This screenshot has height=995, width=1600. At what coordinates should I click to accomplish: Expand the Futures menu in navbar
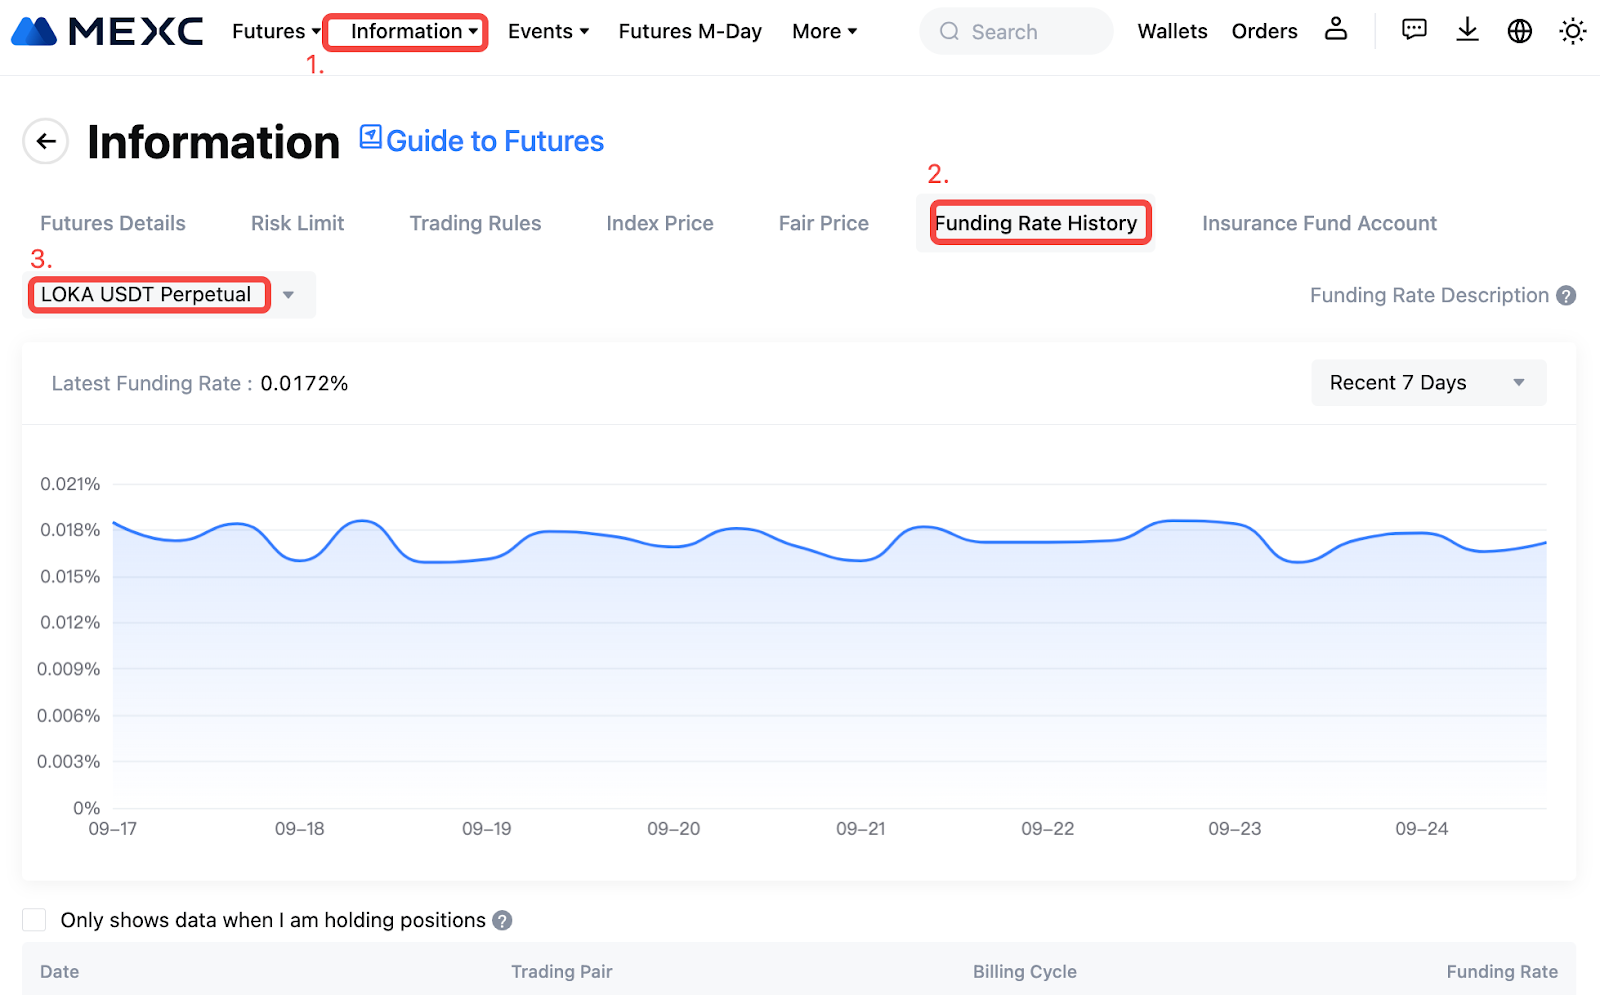pos(276,31)
